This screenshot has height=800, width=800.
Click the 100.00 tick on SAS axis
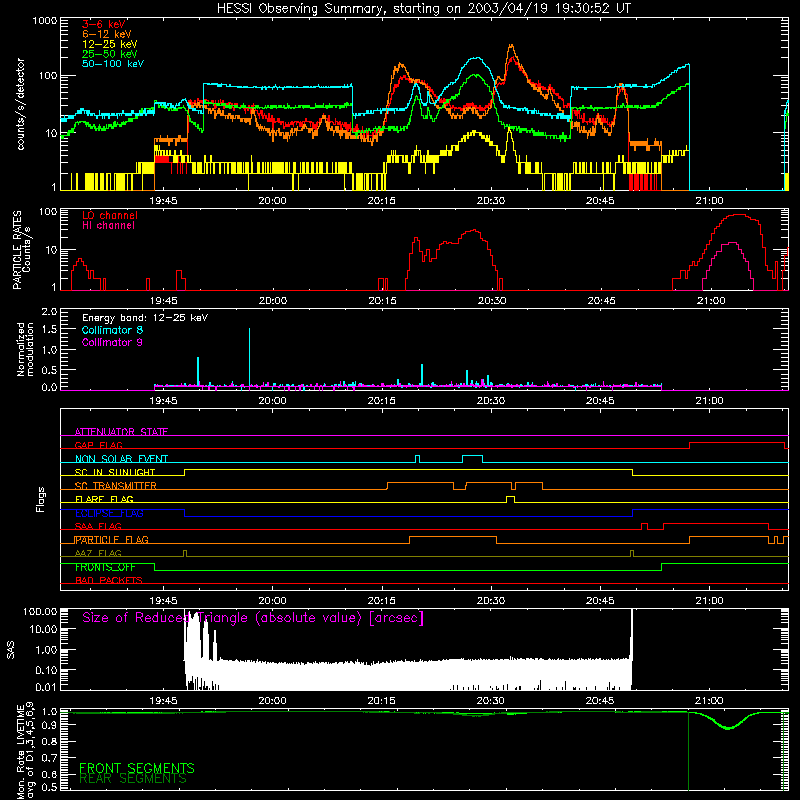coord(40,612)
